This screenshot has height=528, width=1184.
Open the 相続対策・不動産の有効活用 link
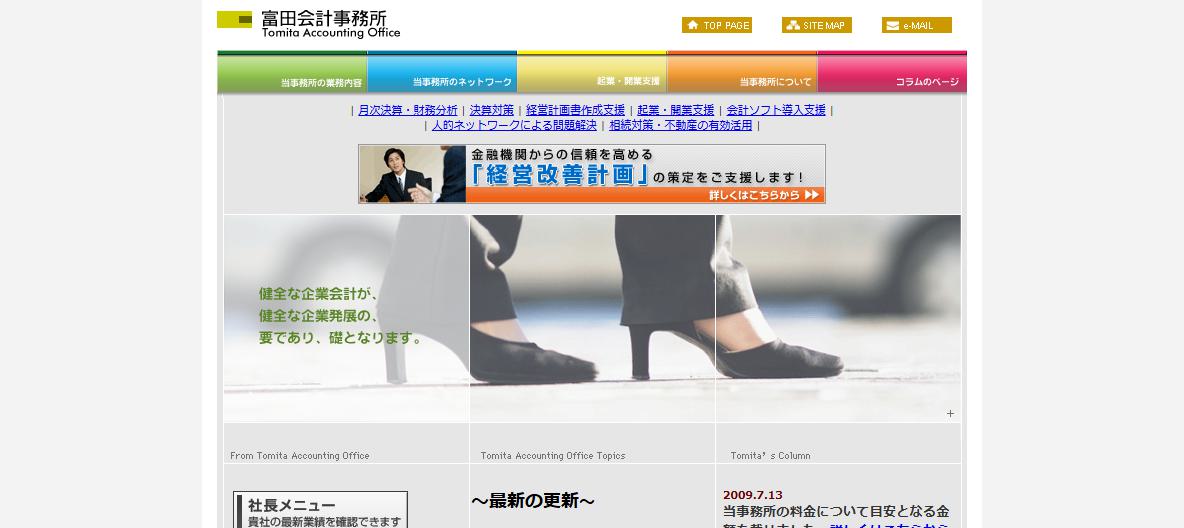coord(681,125)
